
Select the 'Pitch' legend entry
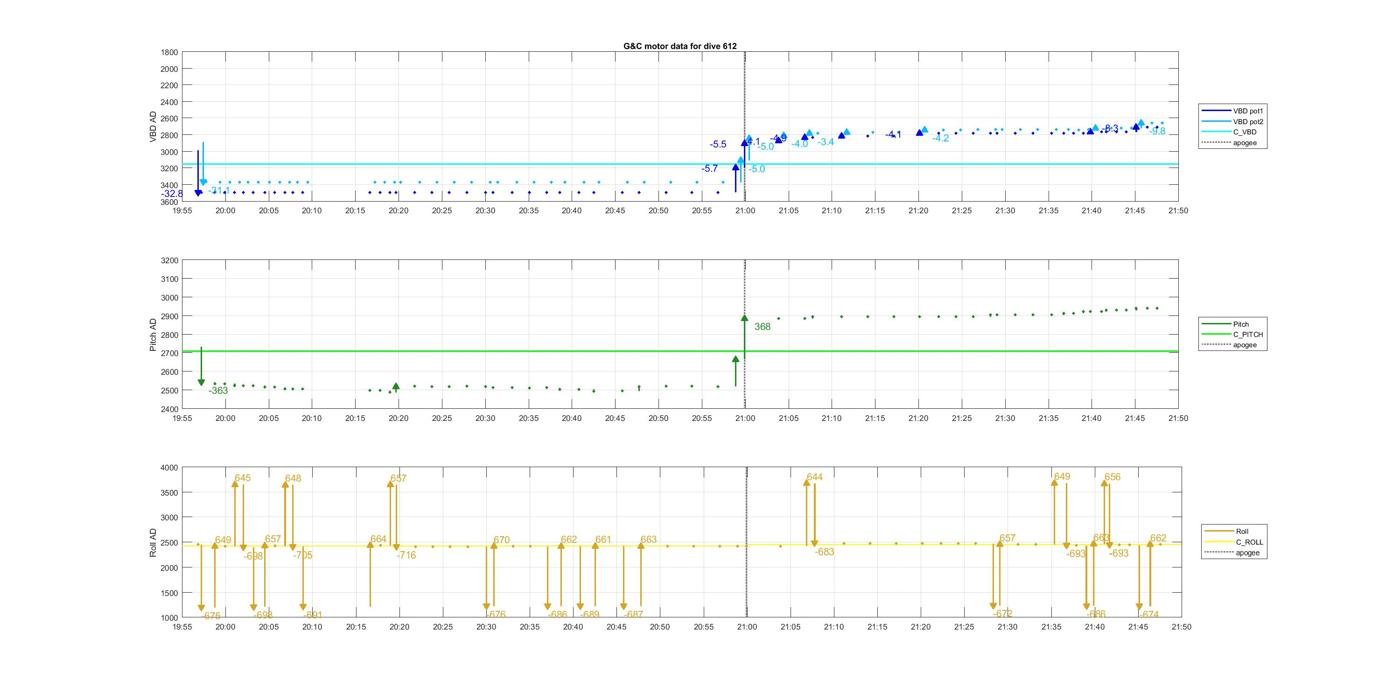tap(1241, 324)
